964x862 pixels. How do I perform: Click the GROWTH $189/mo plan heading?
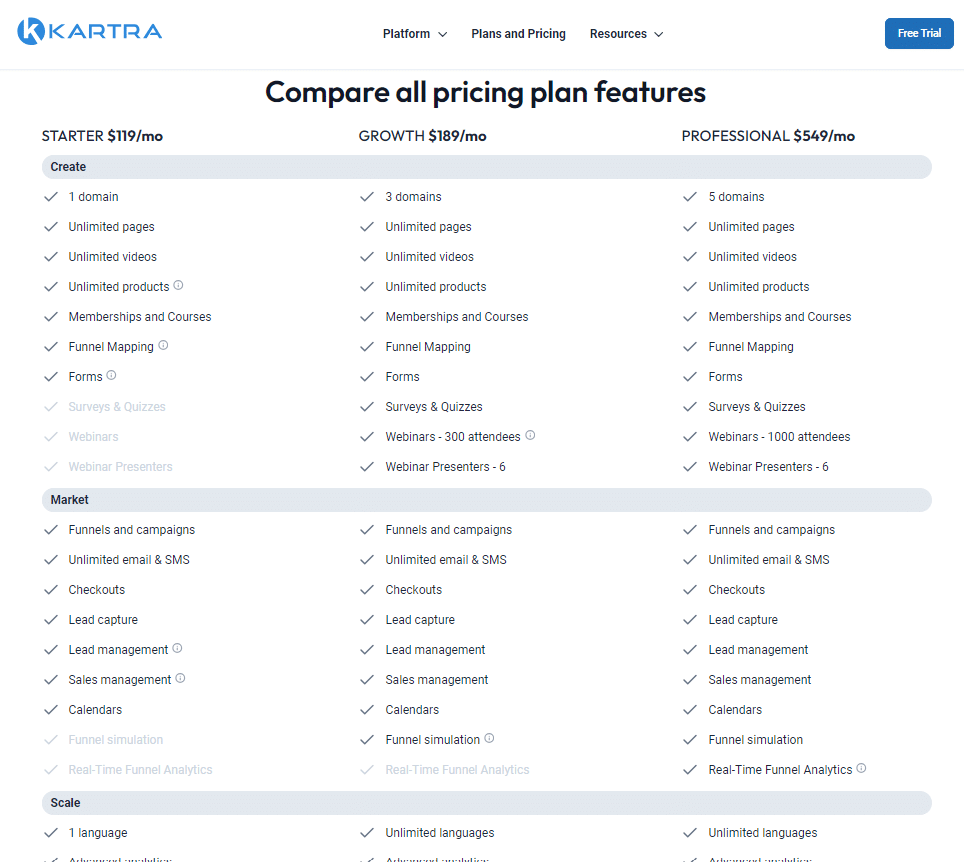pyautogui.click(x=422, y=136)
